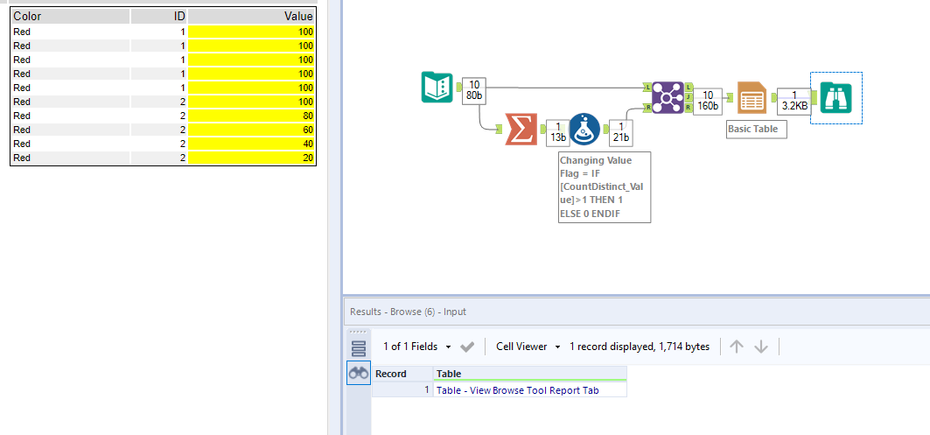Open 'Table - View Browse Tool Report Tab' link
930x435 pixels.
pos(517,390)
